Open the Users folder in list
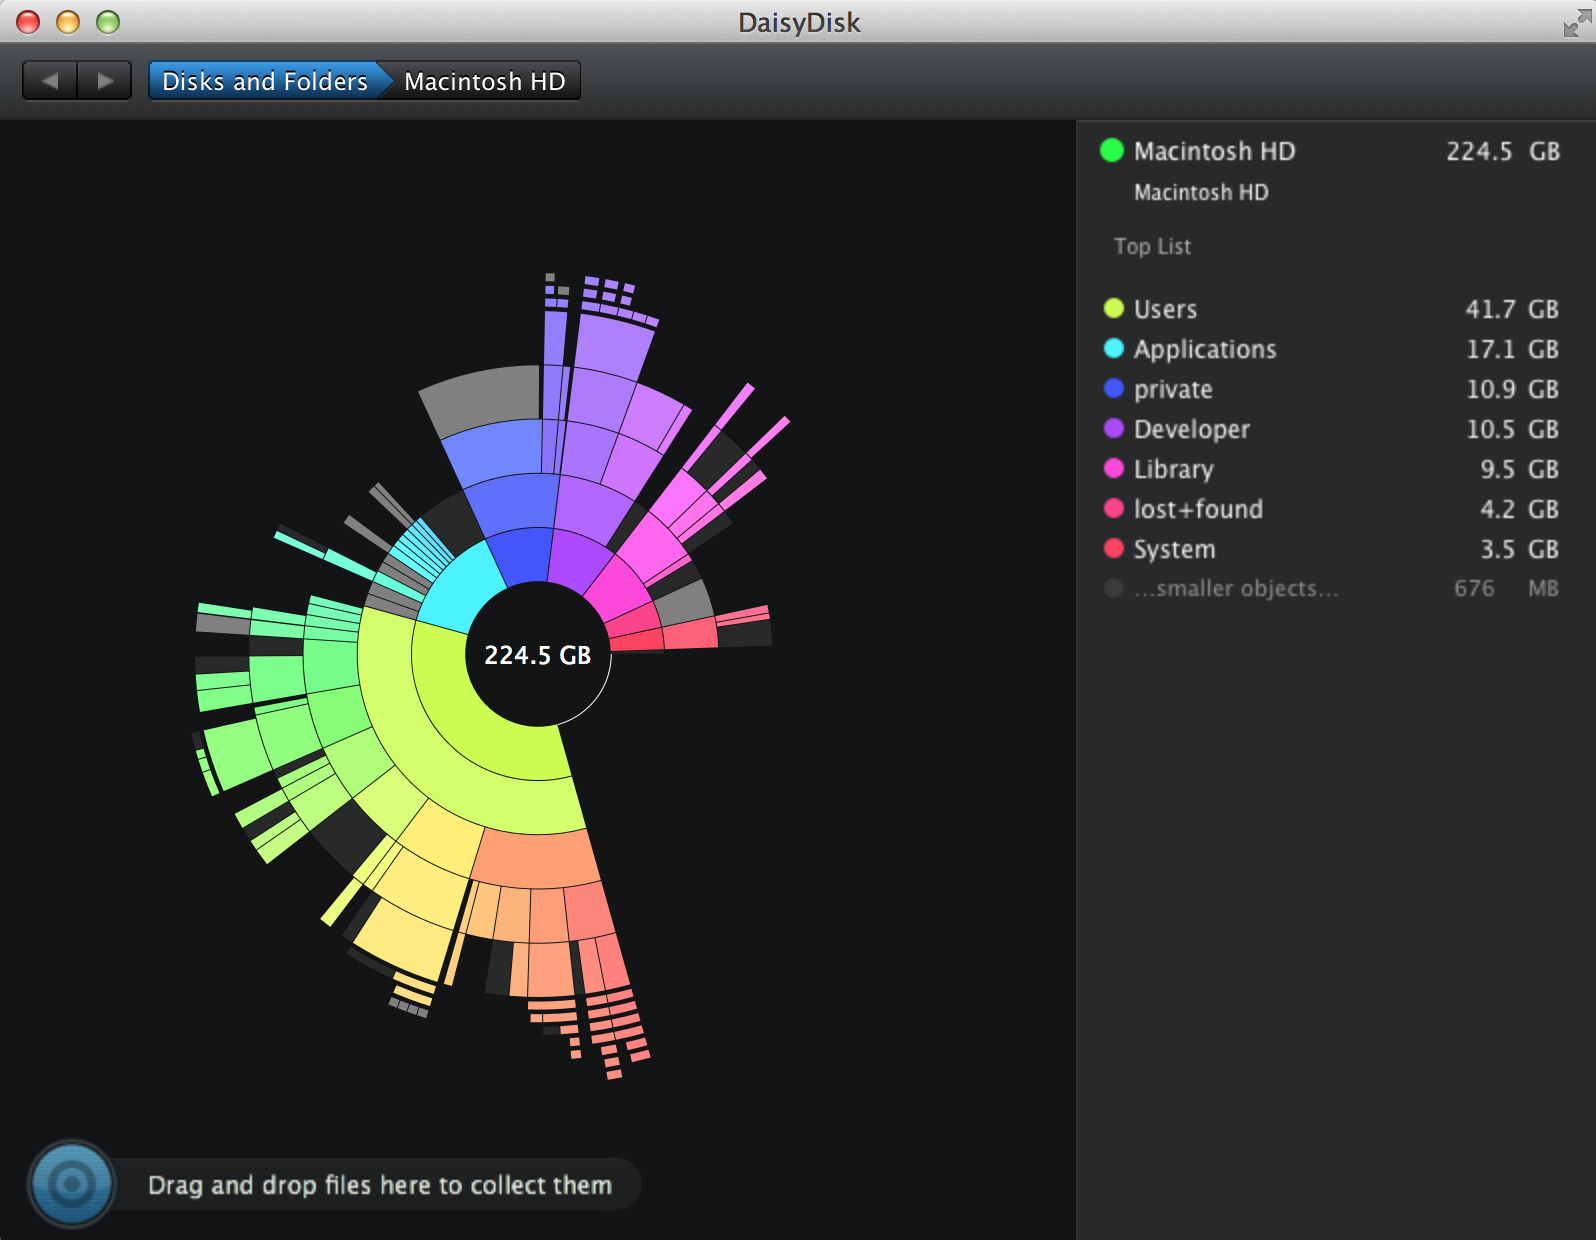1596x1240 pixels. click(1331, 309)
